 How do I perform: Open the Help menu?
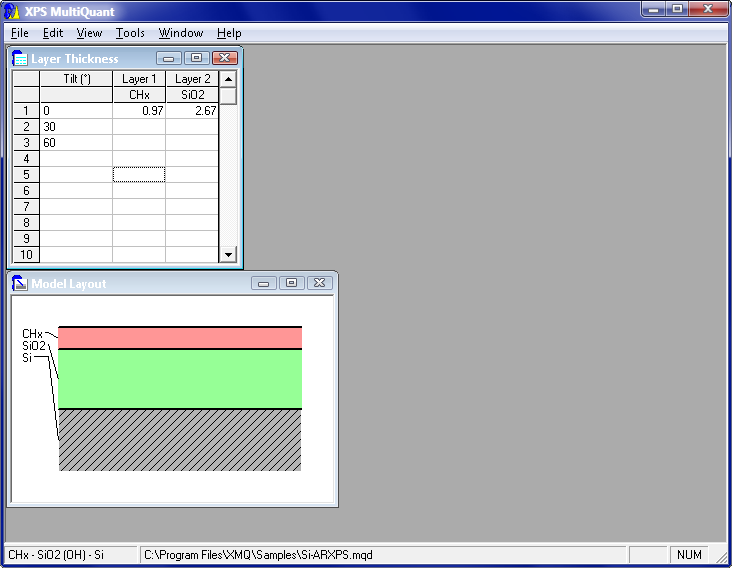(229, 33)
